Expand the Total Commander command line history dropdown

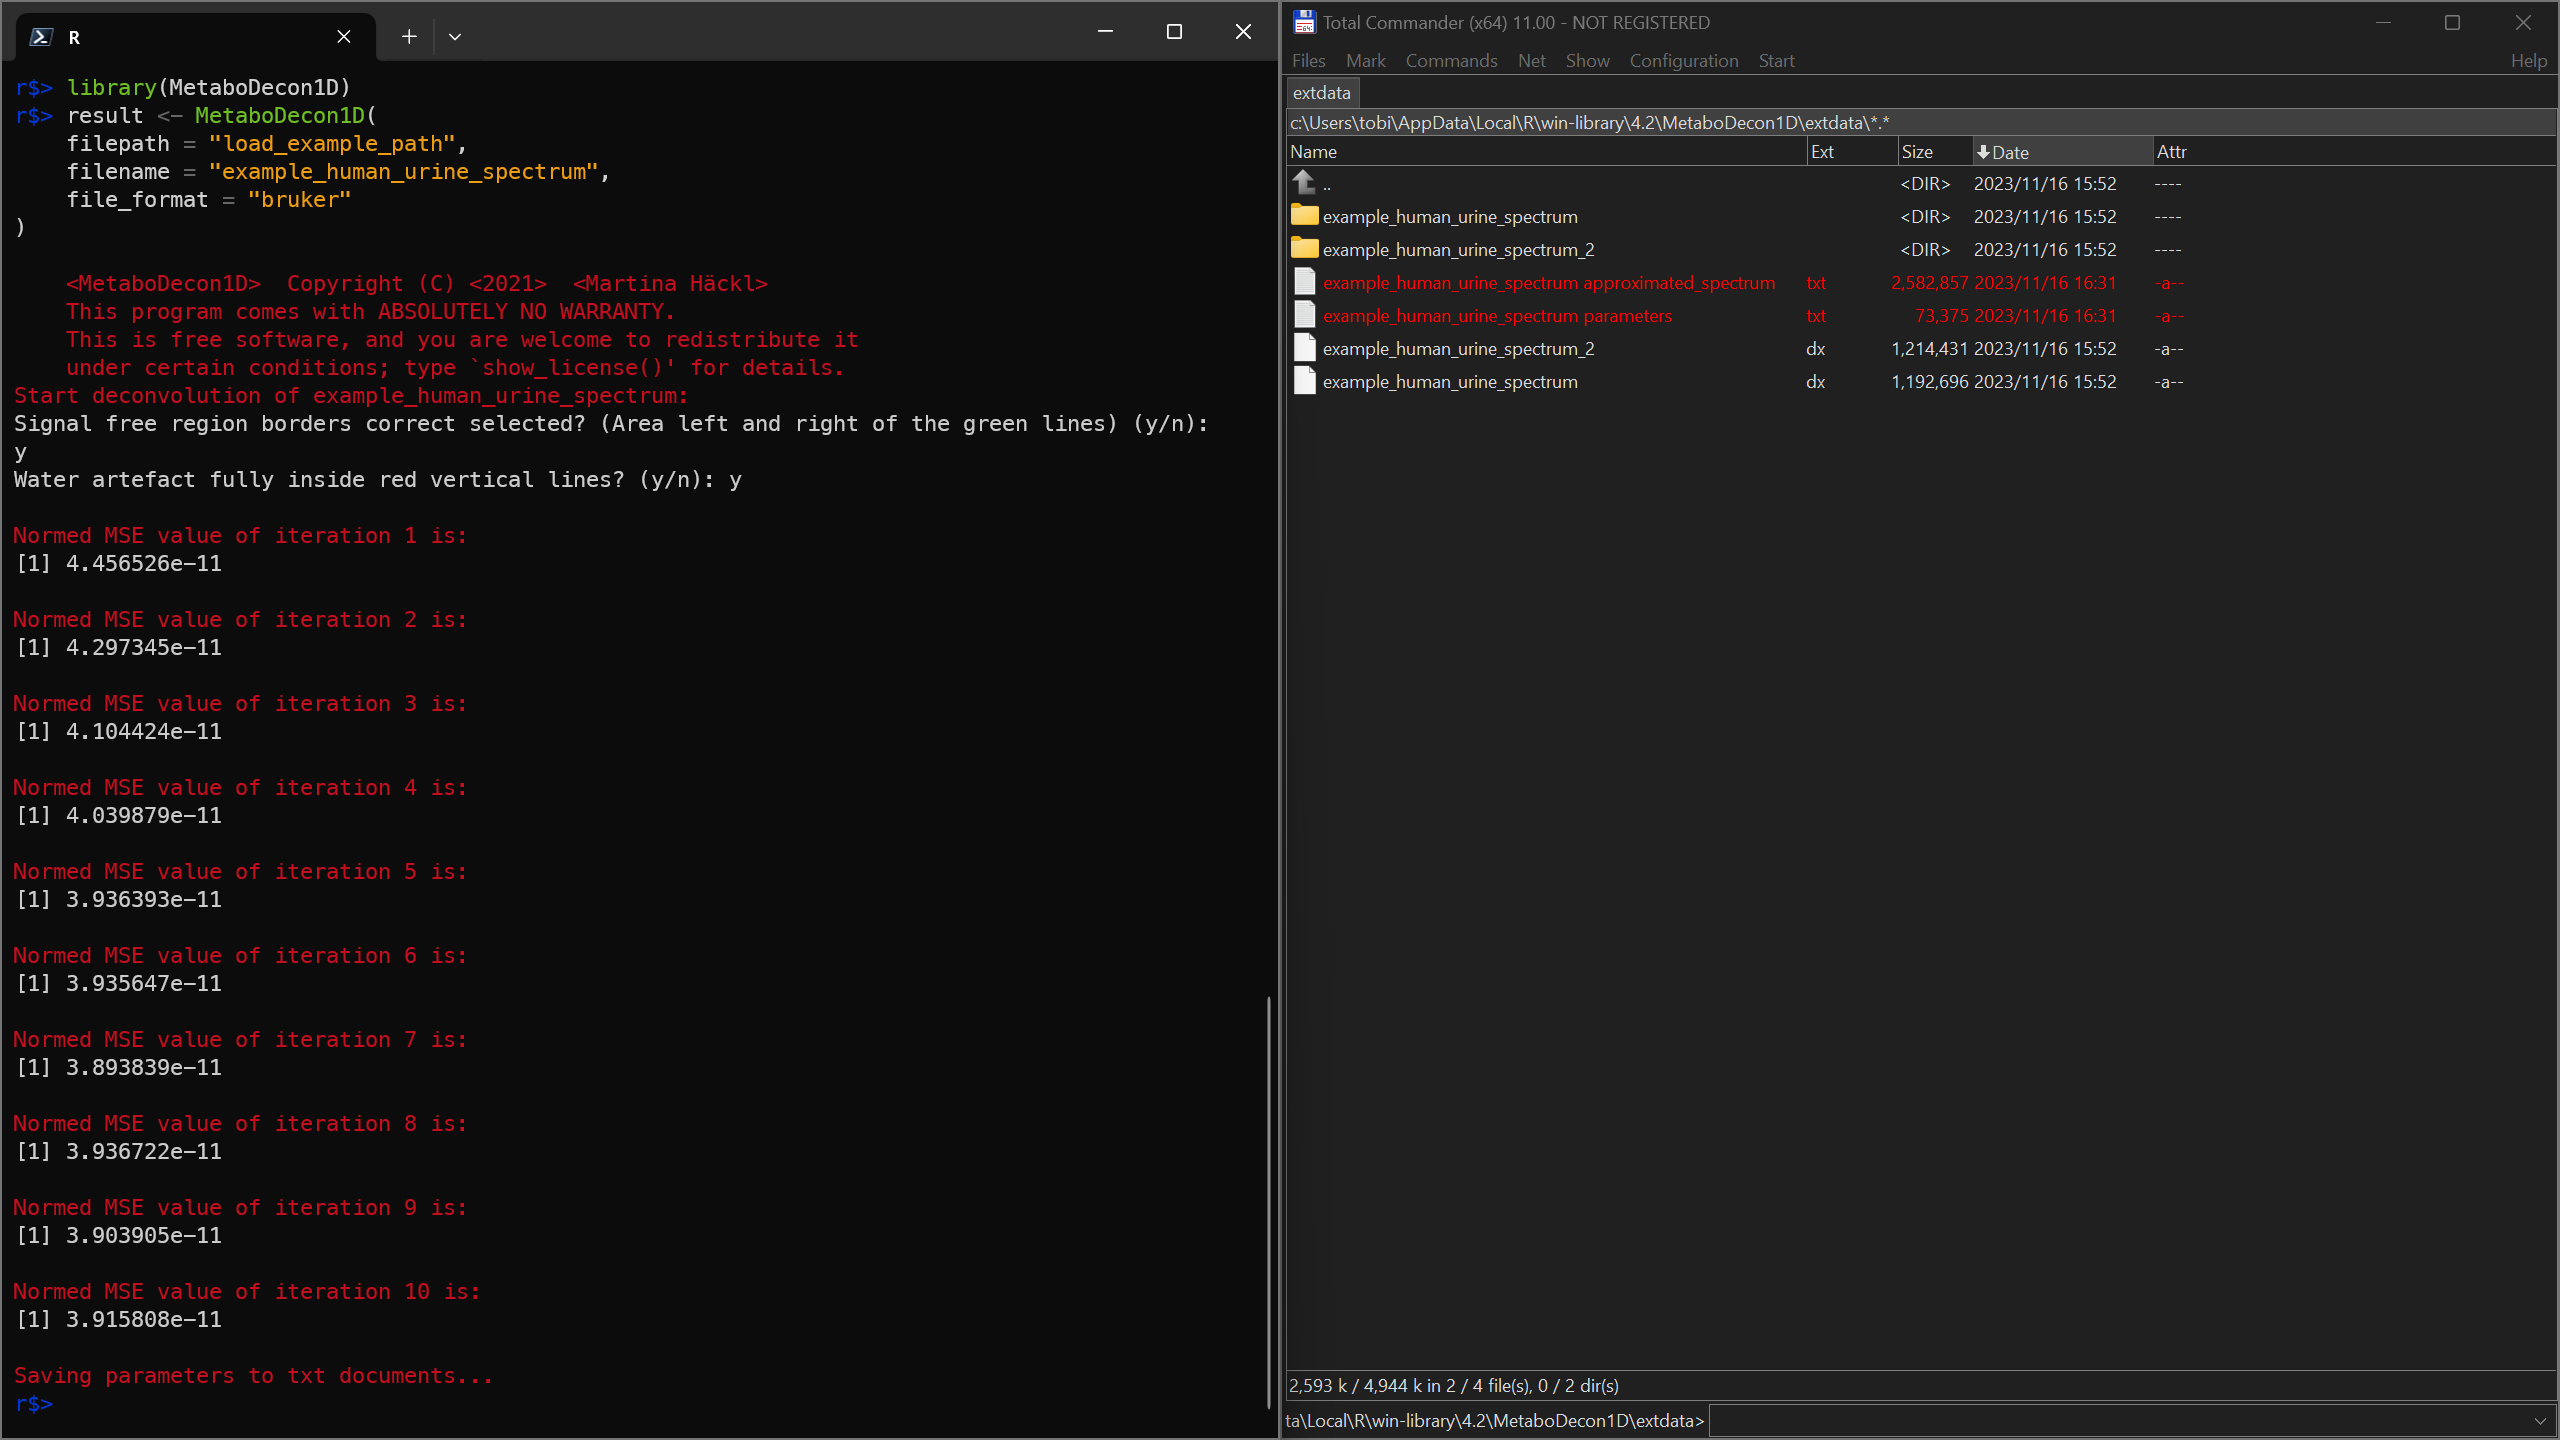click(2540, 1421)
